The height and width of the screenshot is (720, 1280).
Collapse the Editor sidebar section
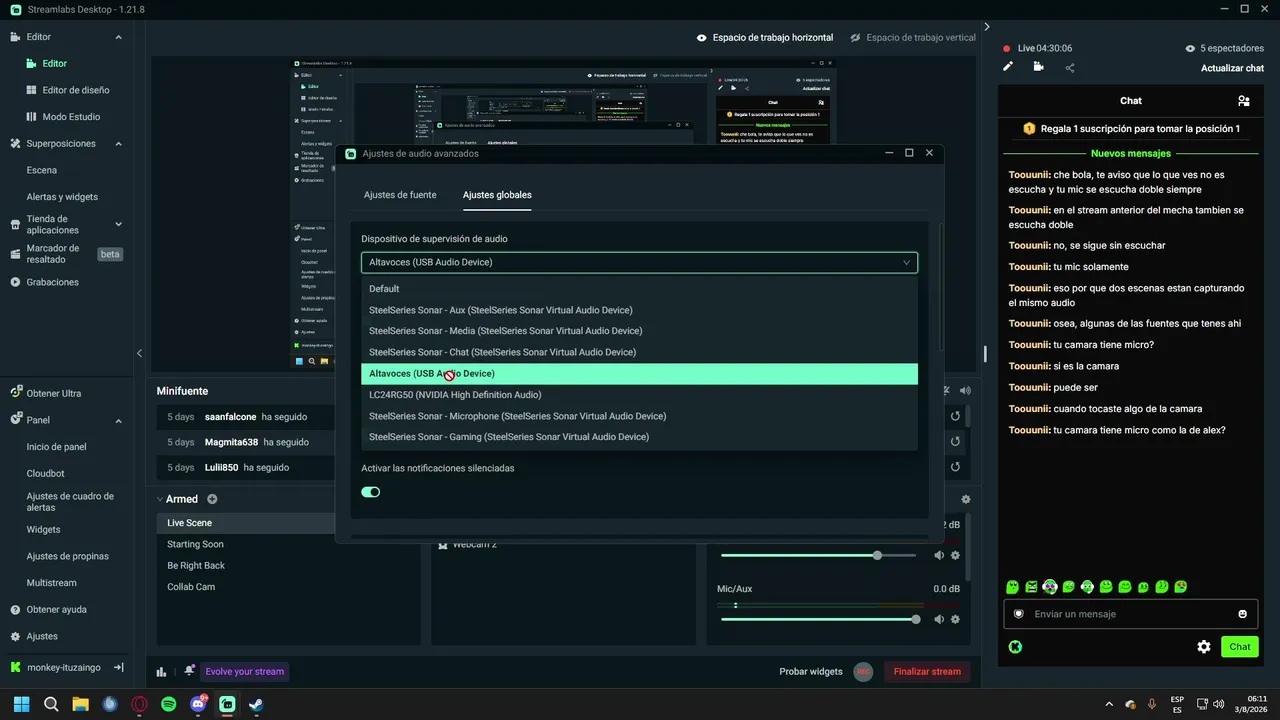tap(118, 37)
